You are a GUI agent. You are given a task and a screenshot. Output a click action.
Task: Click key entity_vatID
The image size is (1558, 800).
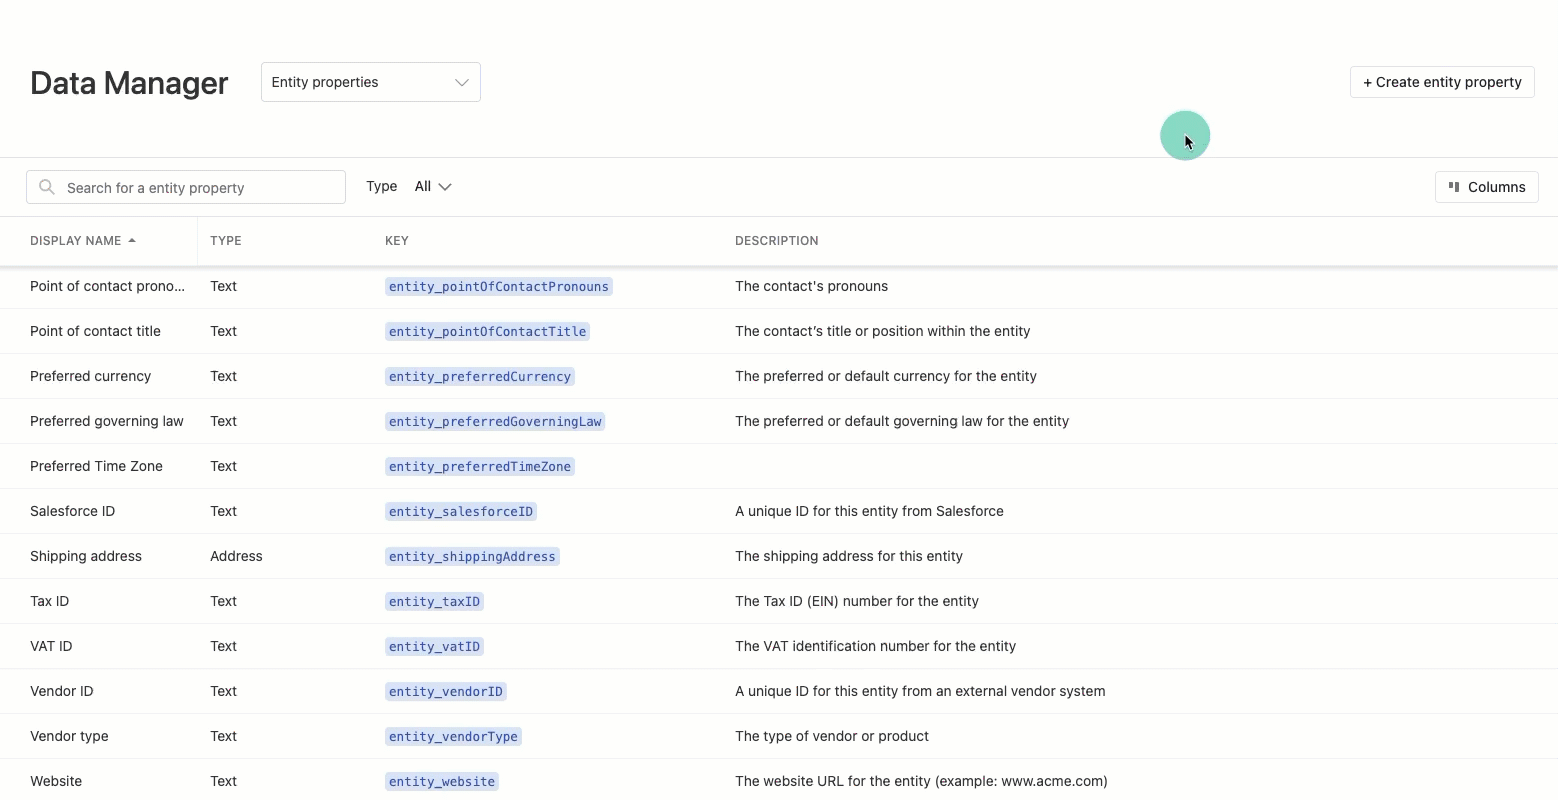[435, 647]
